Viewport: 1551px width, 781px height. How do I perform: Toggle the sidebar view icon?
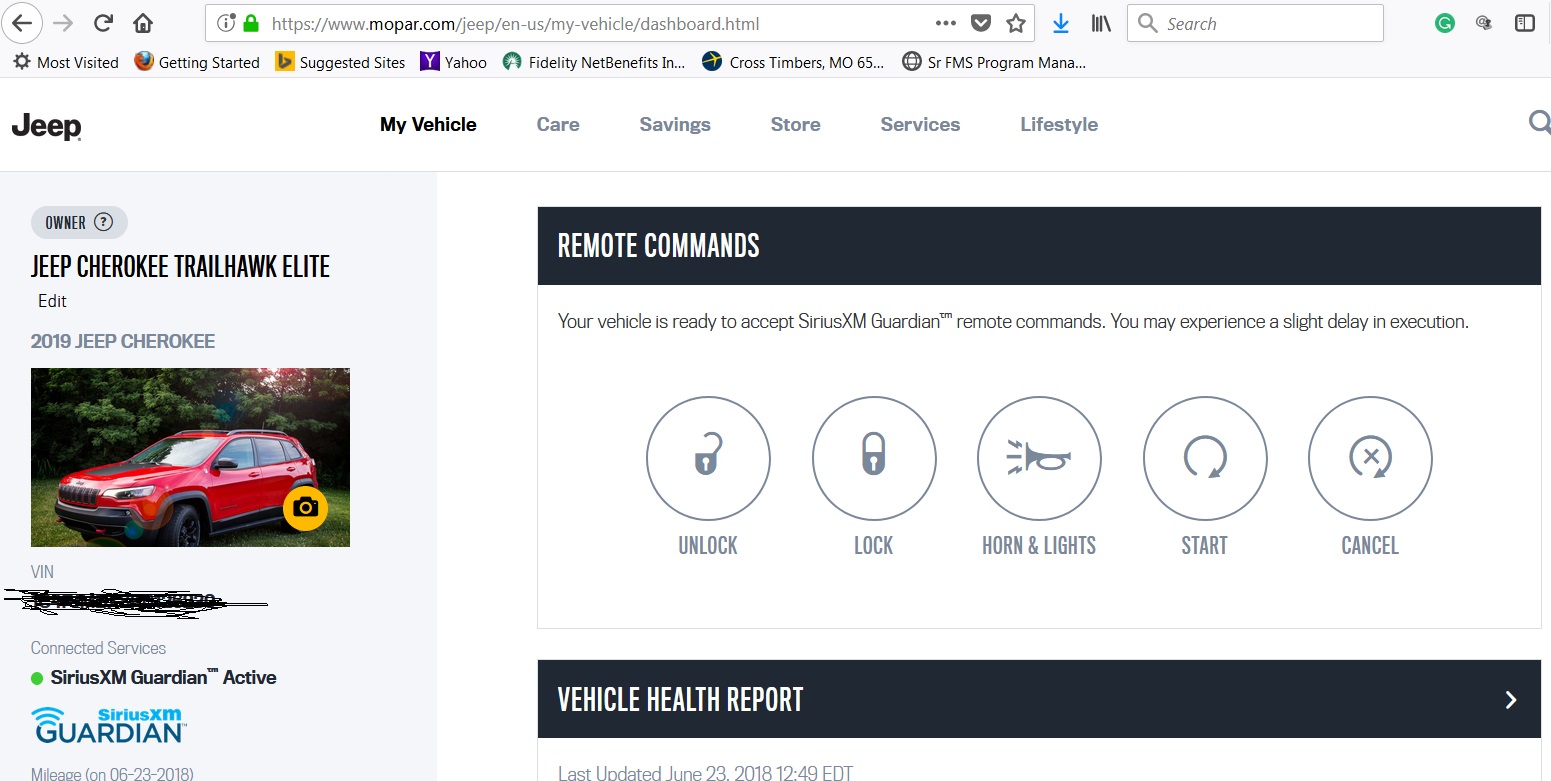(1524, 23)
